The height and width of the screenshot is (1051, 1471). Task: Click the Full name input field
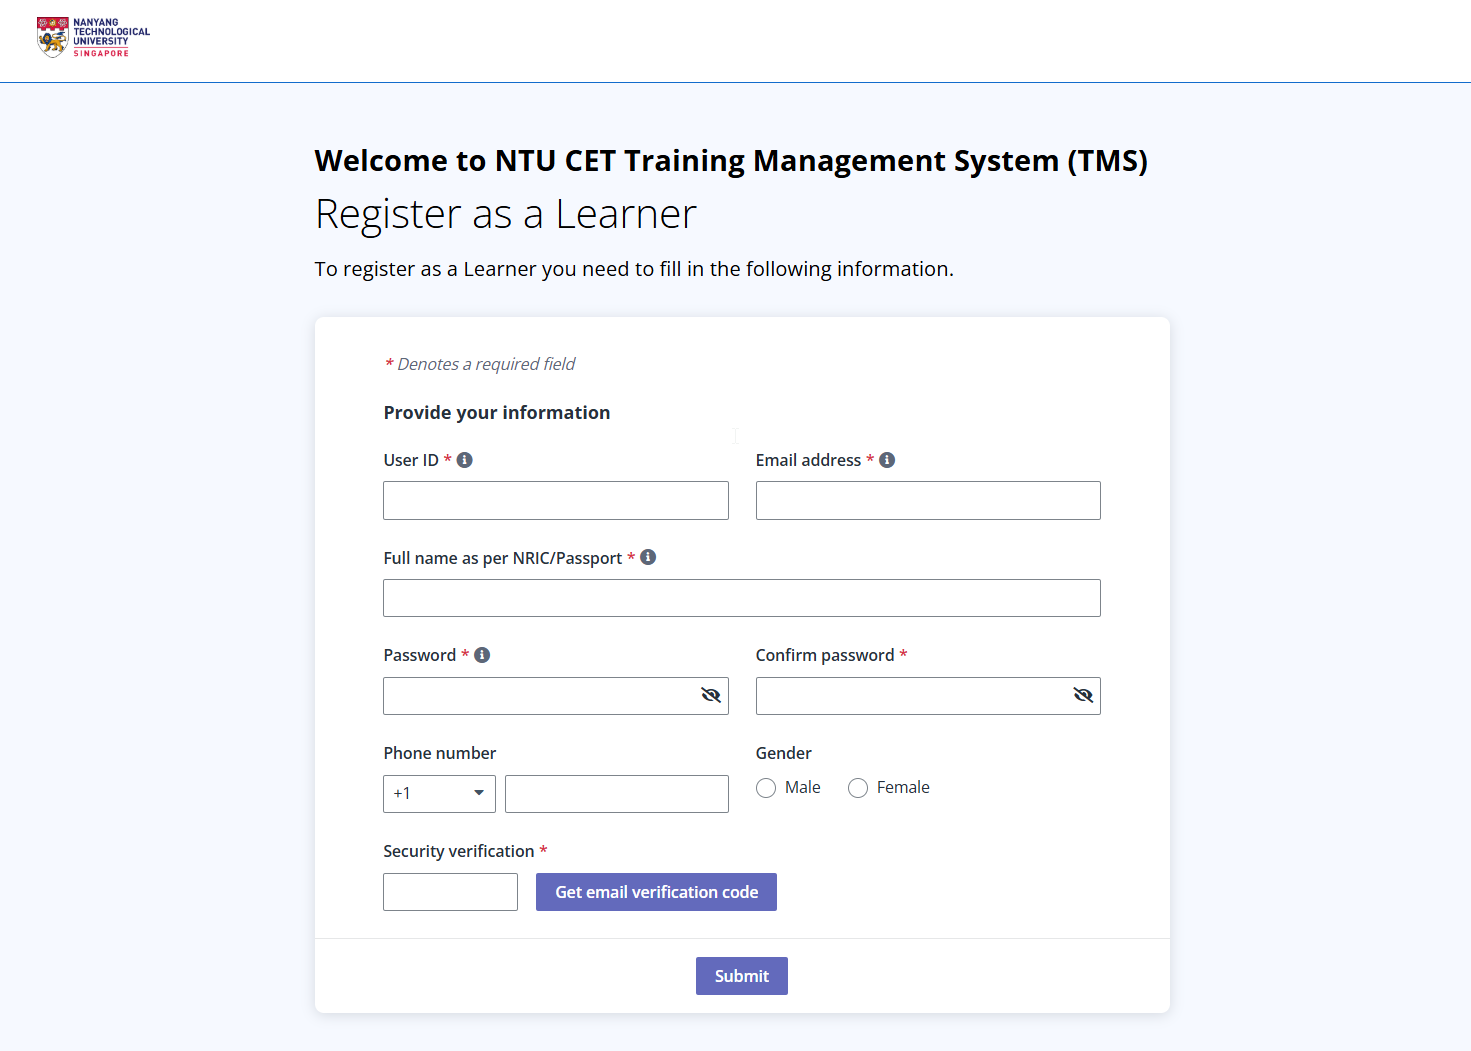[741, 597]
